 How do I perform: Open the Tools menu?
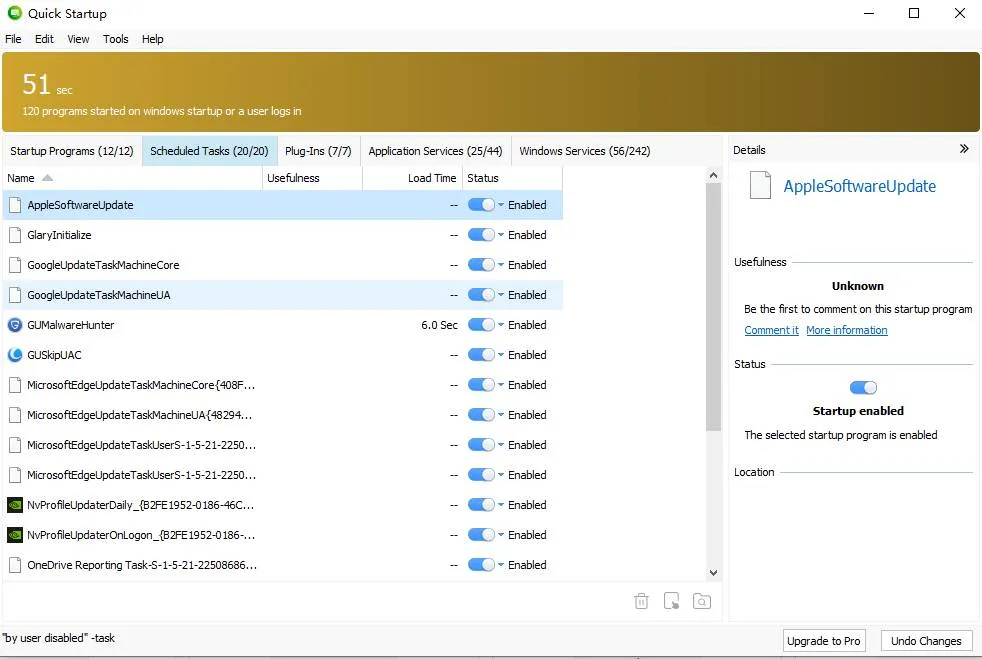pos(116,39)
